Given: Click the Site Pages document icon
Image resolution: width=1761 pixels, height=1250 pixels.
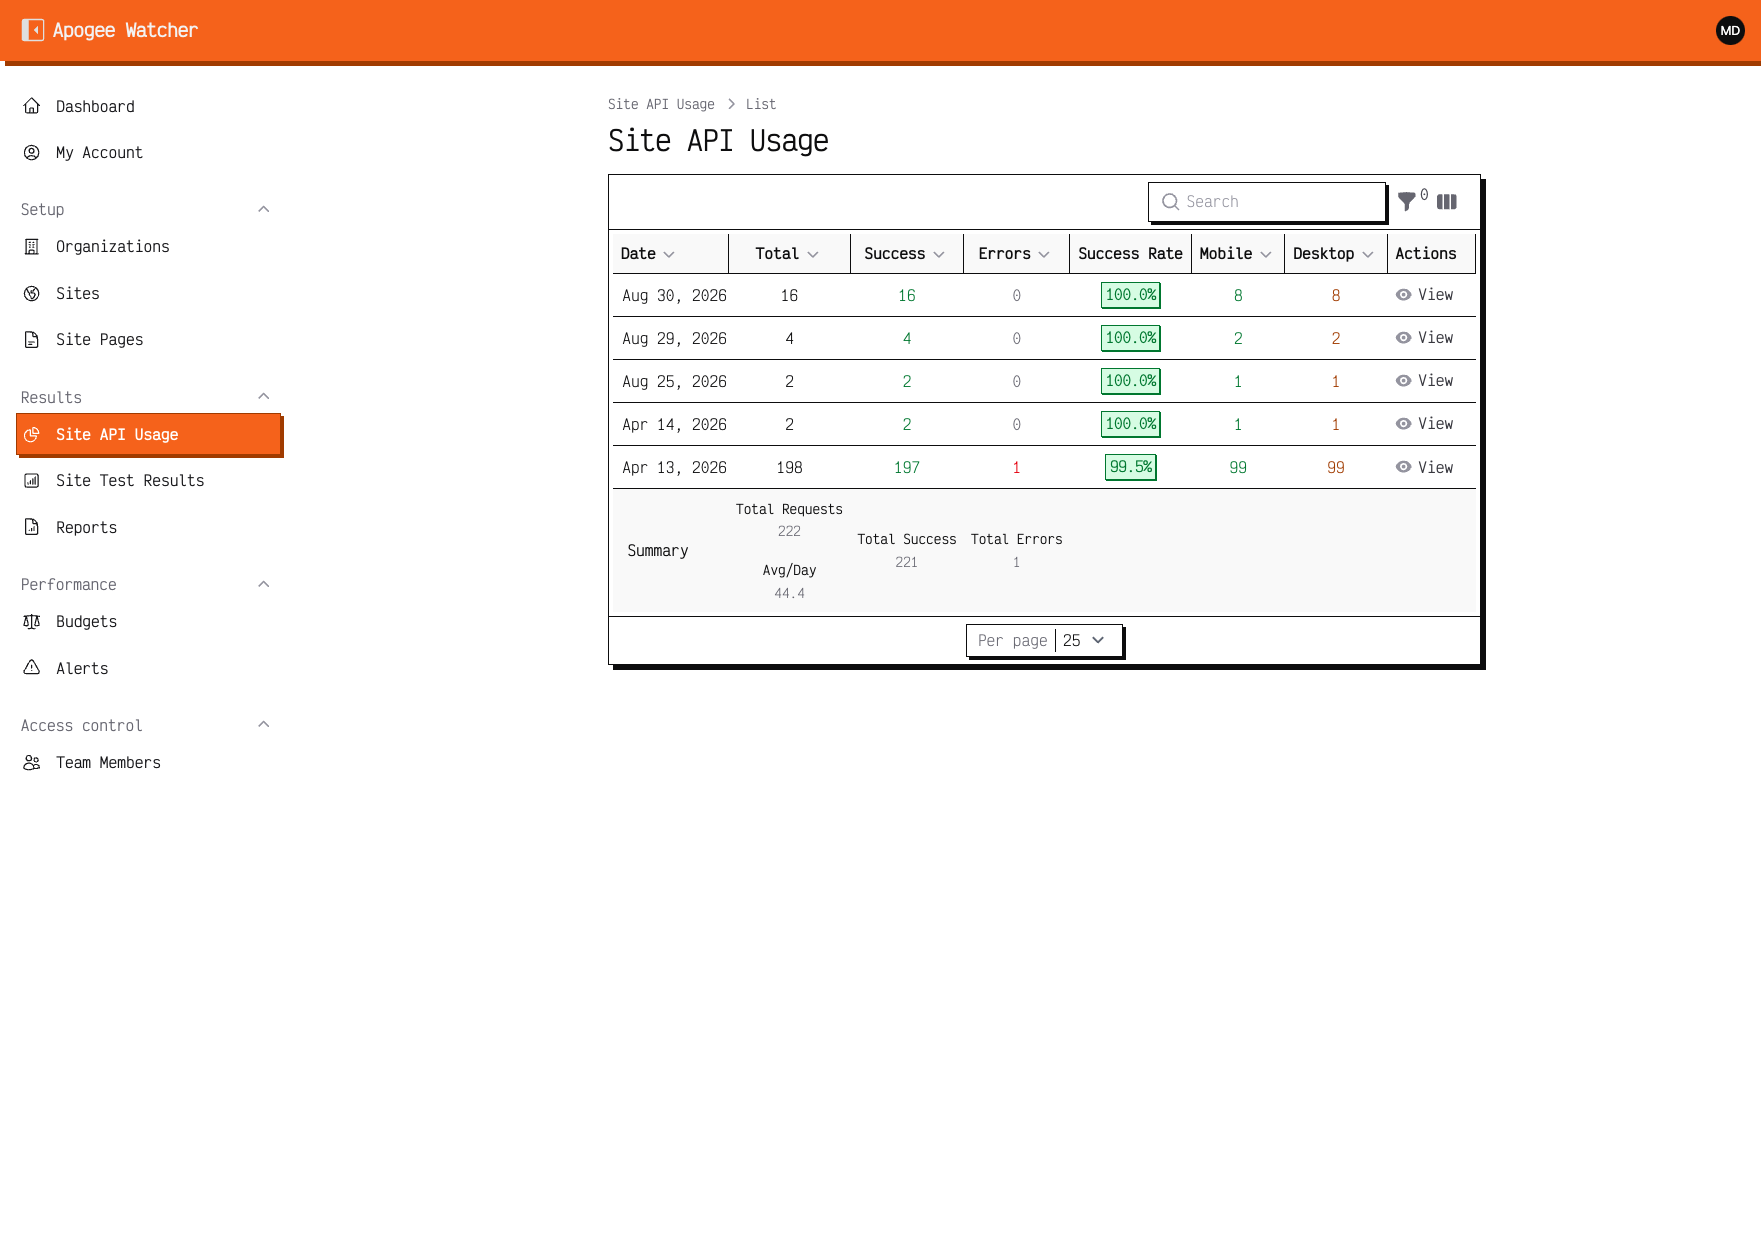Looking at the screenshot, I should point(32,339).
